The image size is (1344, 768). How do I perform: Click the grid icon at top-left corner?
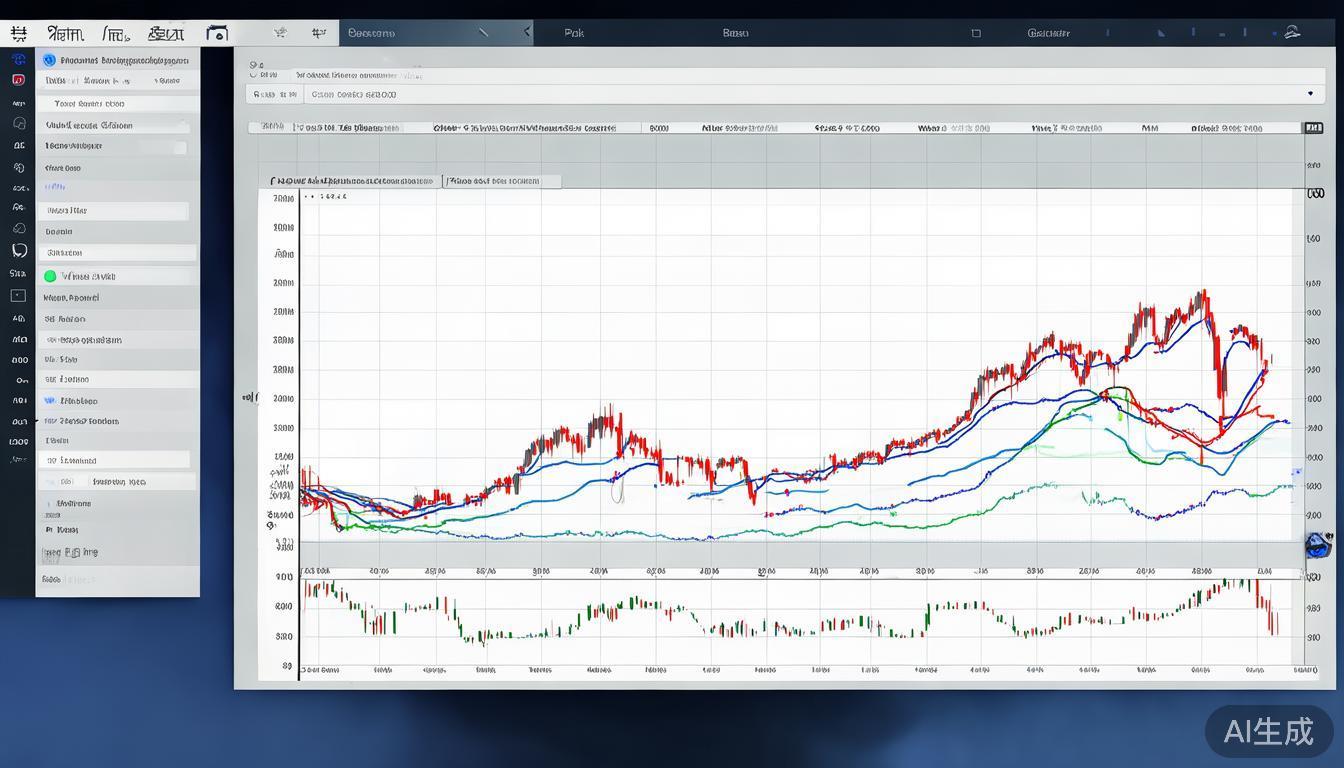18,33
